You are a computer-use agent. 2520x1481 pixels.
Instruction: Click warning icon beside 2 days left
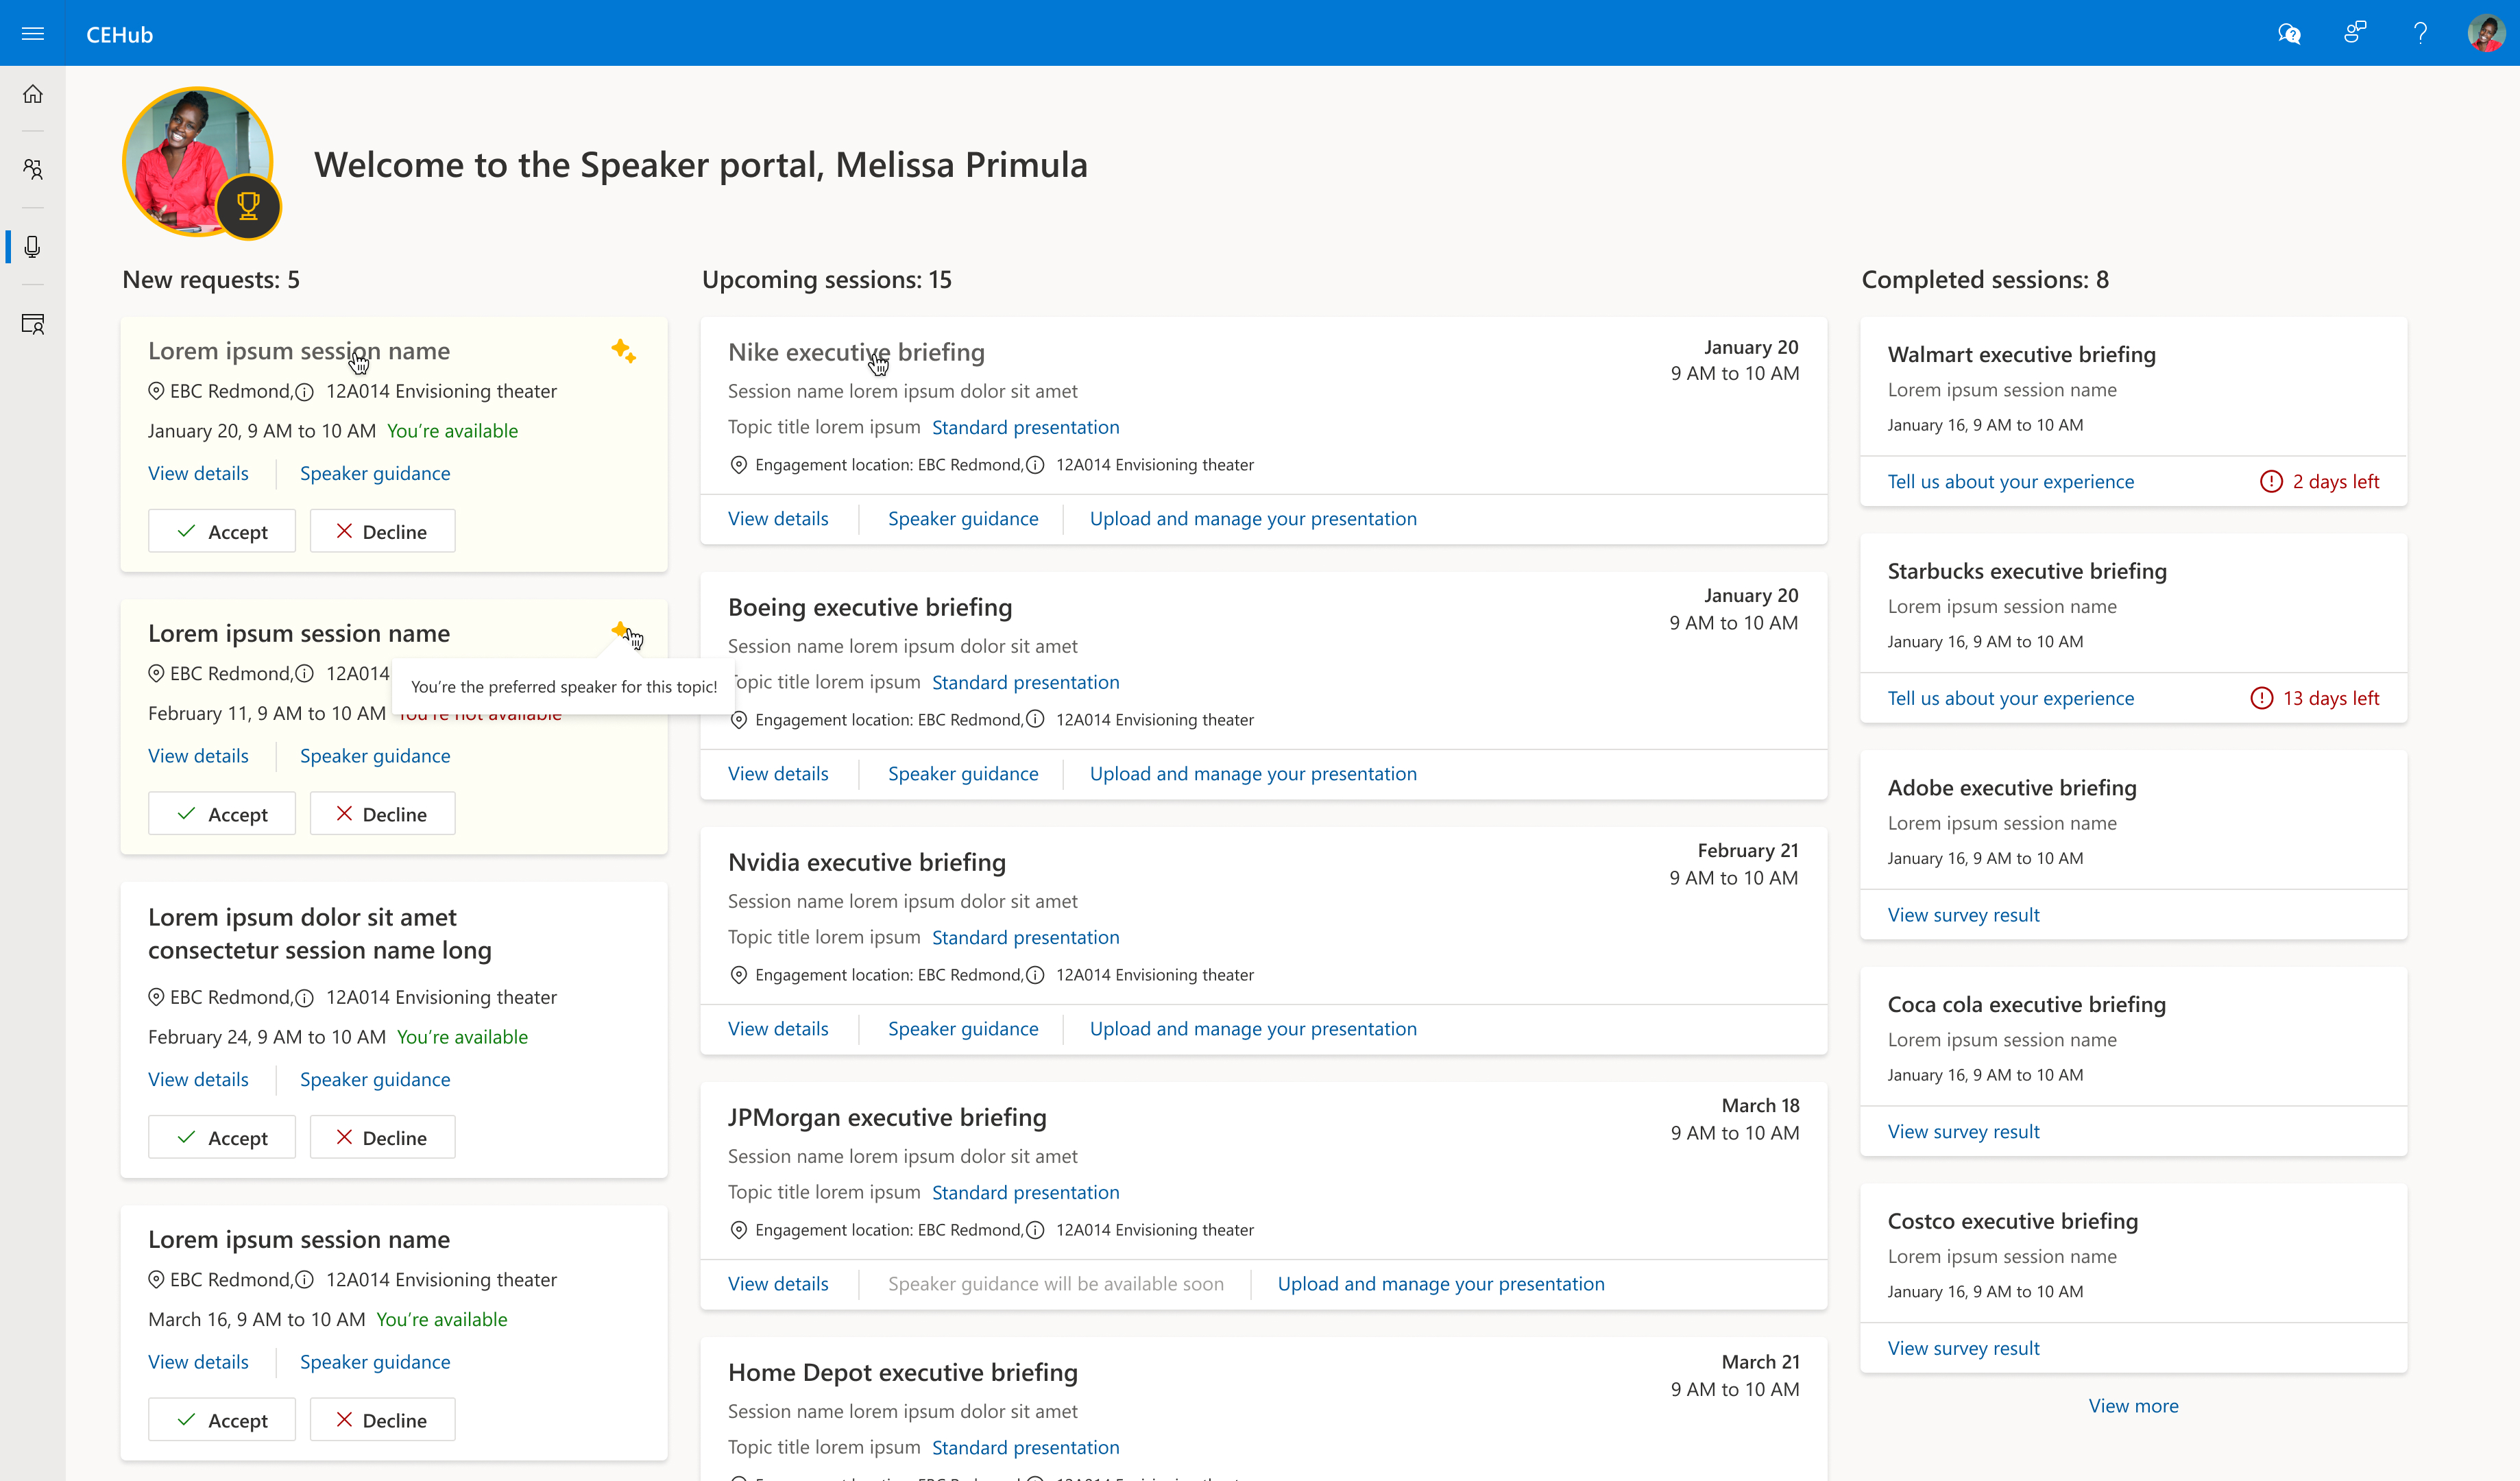coord(2271,482)
